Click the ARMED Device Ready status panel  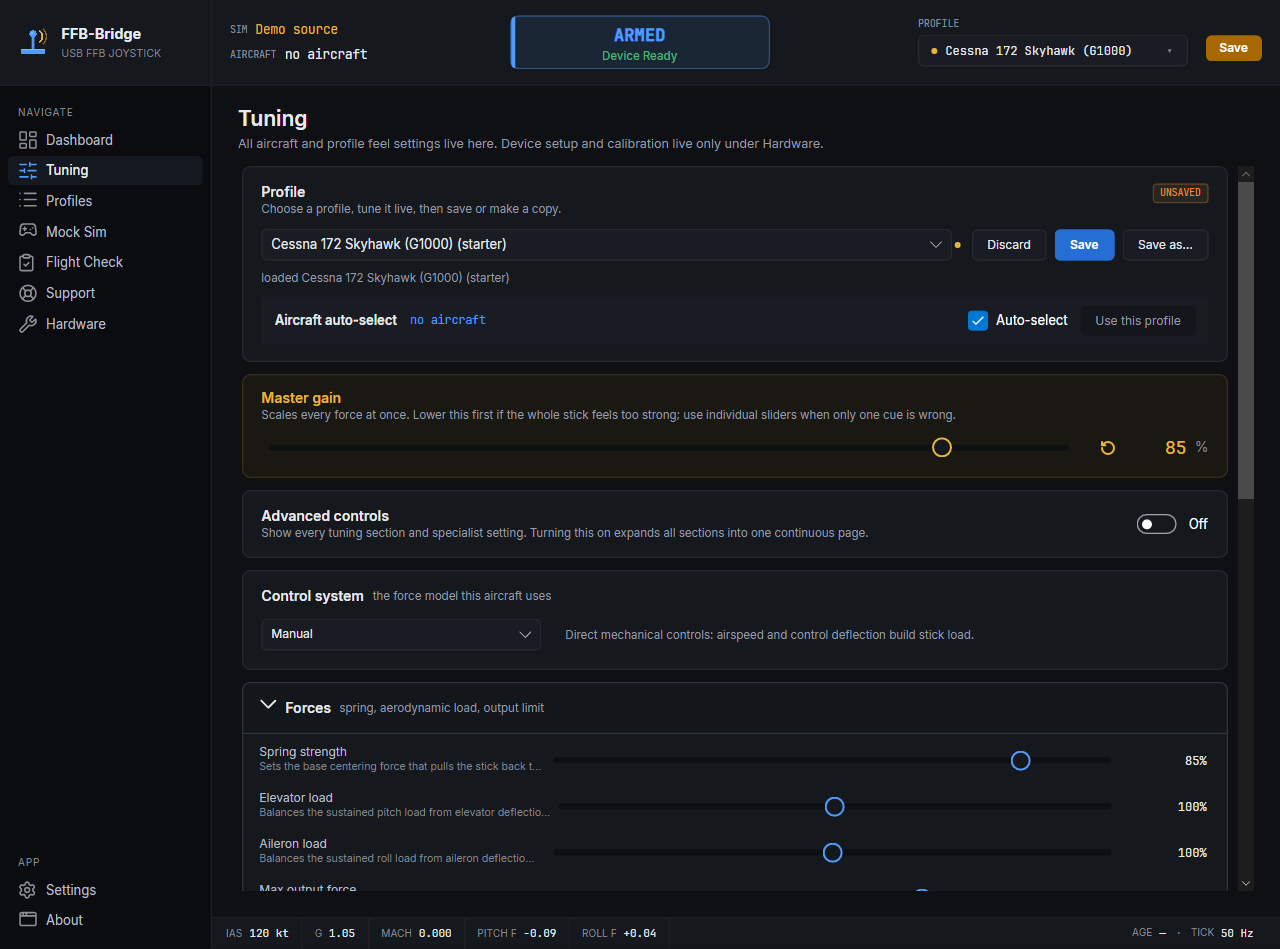click(640, 42)
